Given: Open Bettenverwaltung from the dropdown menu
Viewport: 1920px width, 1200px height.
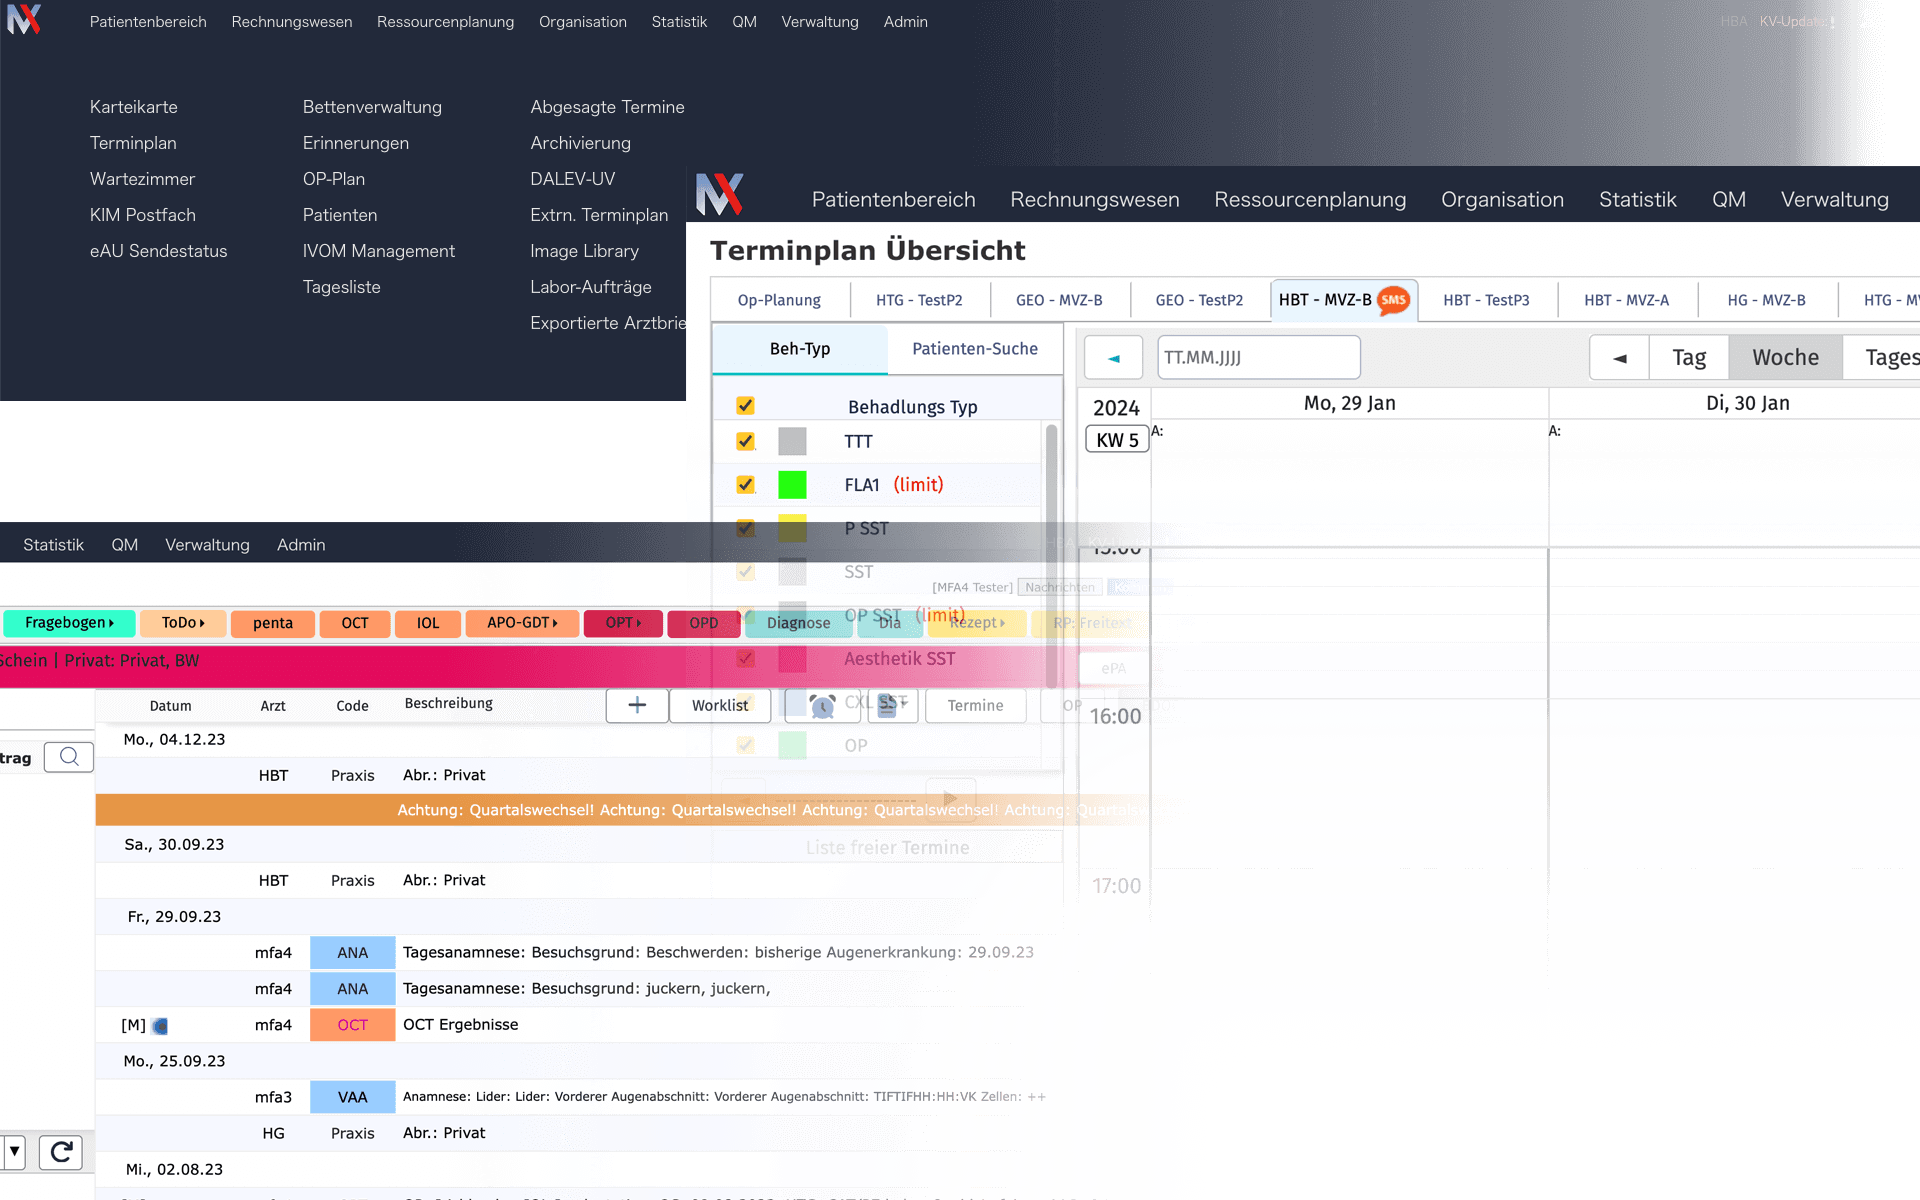Looking at the screenshot, I should [372, 107].
